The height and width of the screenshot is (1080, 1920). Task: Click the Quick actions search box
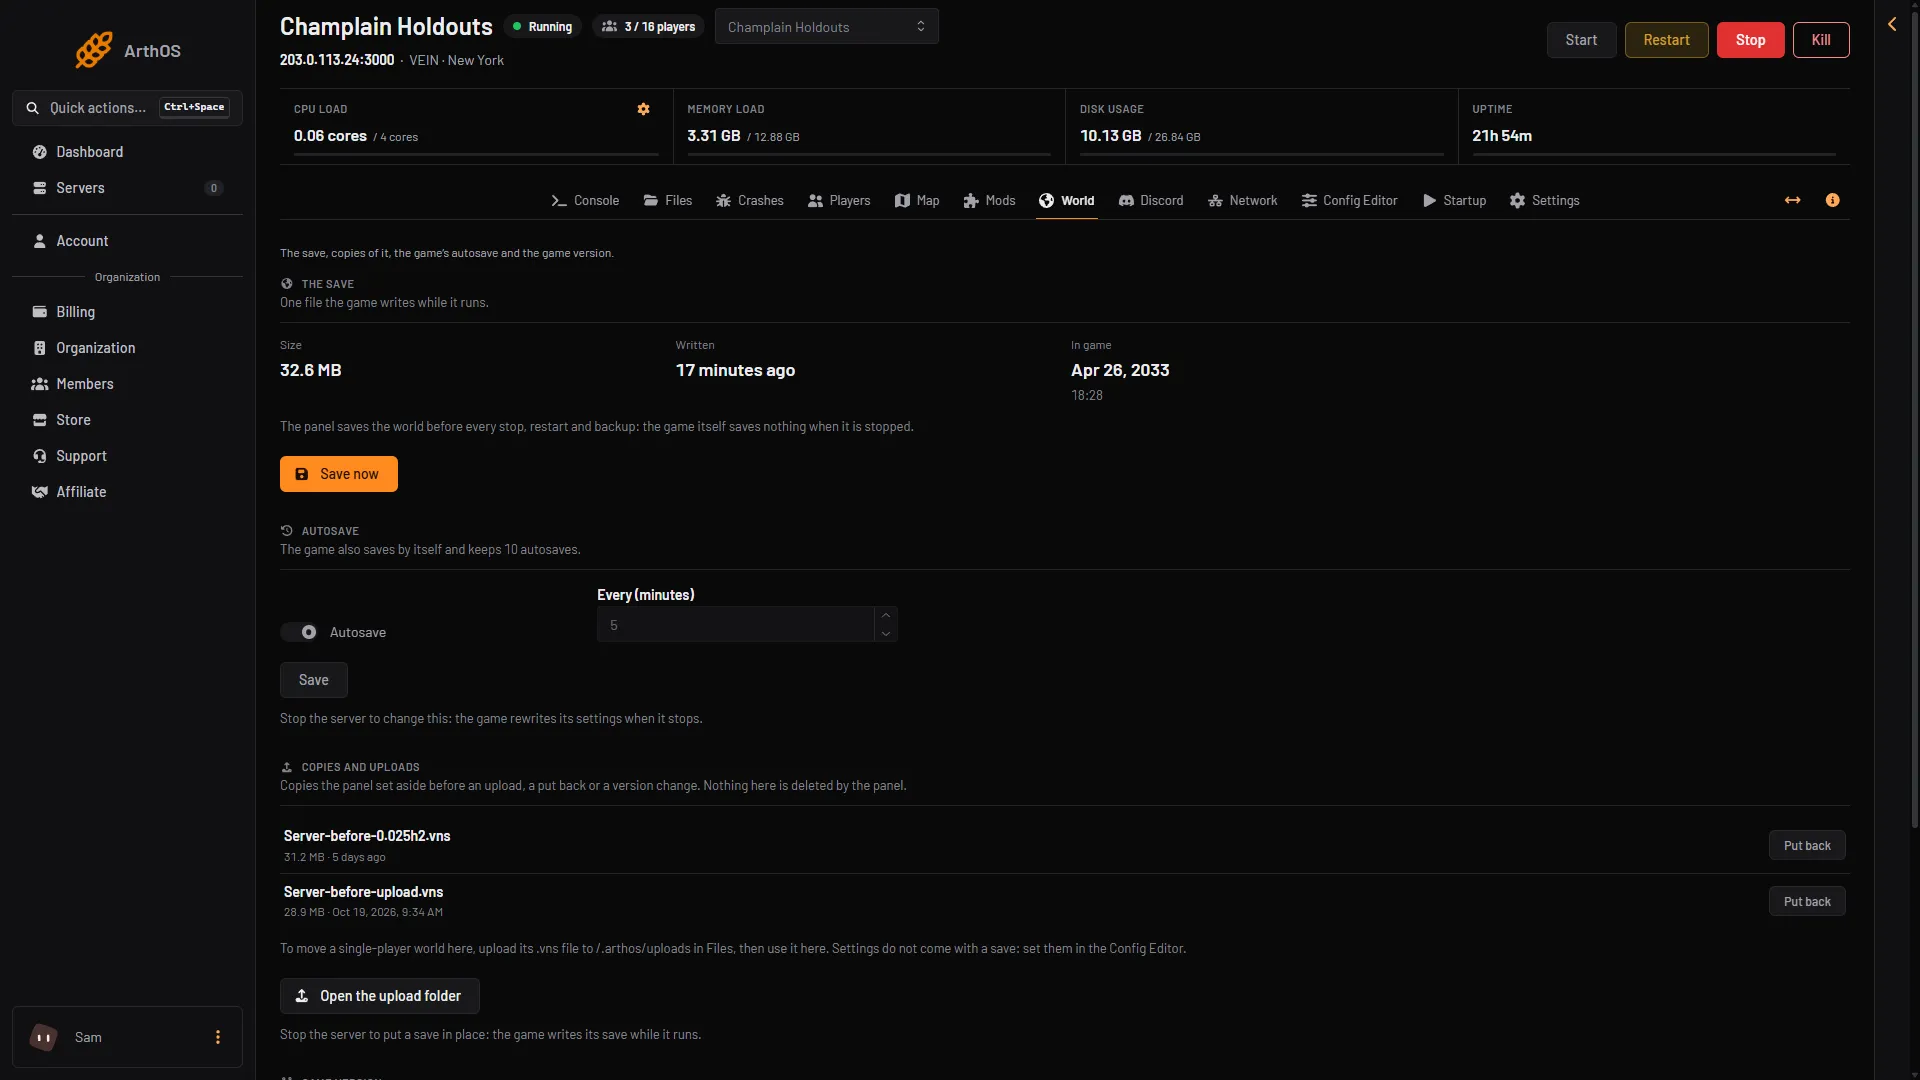coord(127,108)
